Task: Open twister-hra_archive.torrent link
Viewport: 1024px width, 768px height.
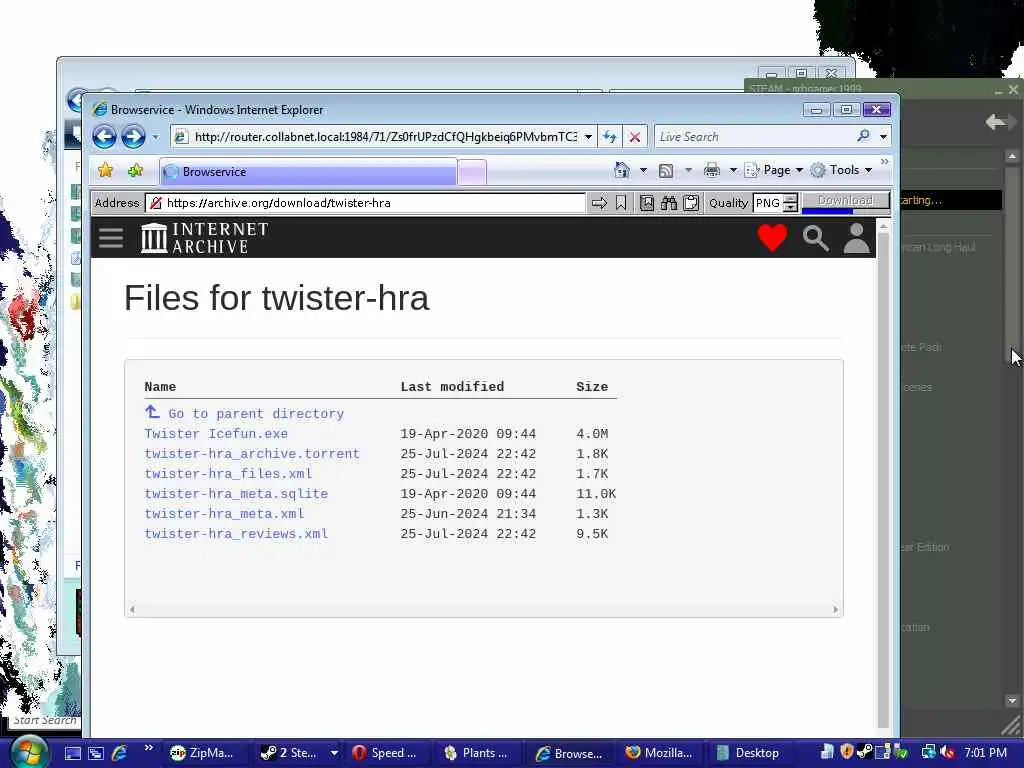Action: (x=252, y=454)
